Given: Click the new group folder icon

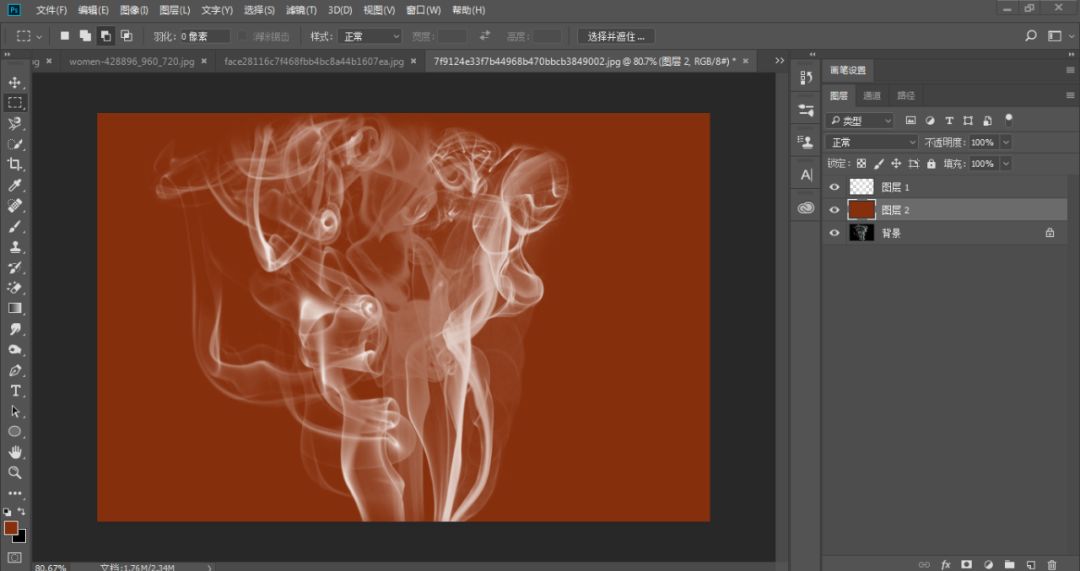Looking at the screenshot, I should (1010, 565).
